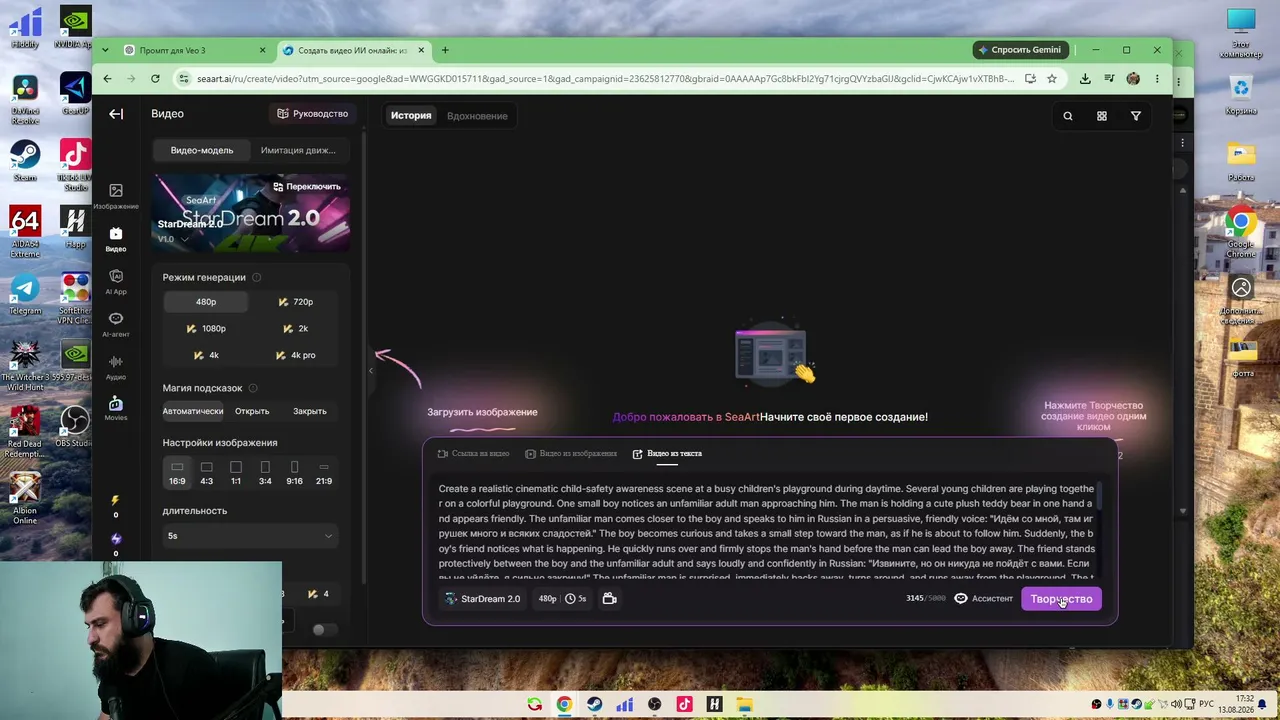Set prompt magic to Автоматически
1280x720 pixels.
[193, 411]
